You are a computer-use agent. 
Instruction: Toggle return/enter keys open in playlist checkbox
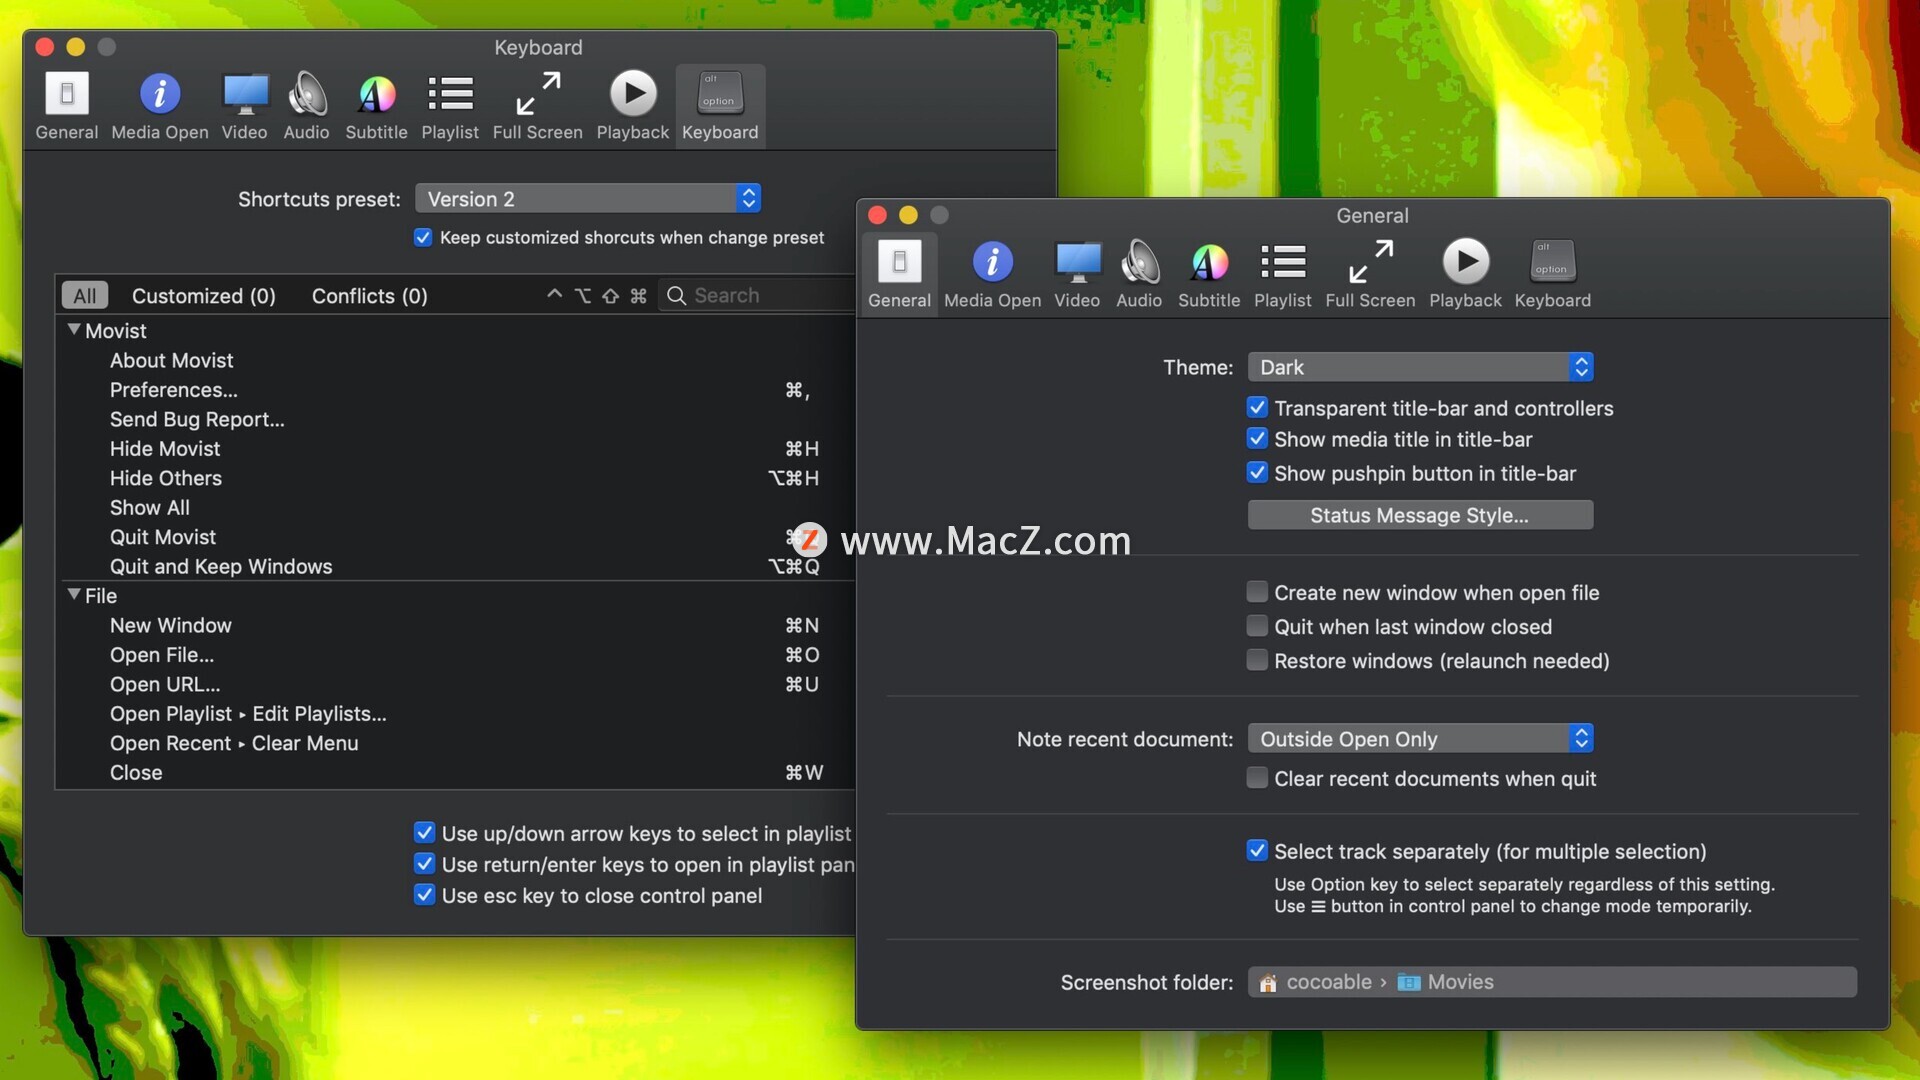tap(424, 864)
